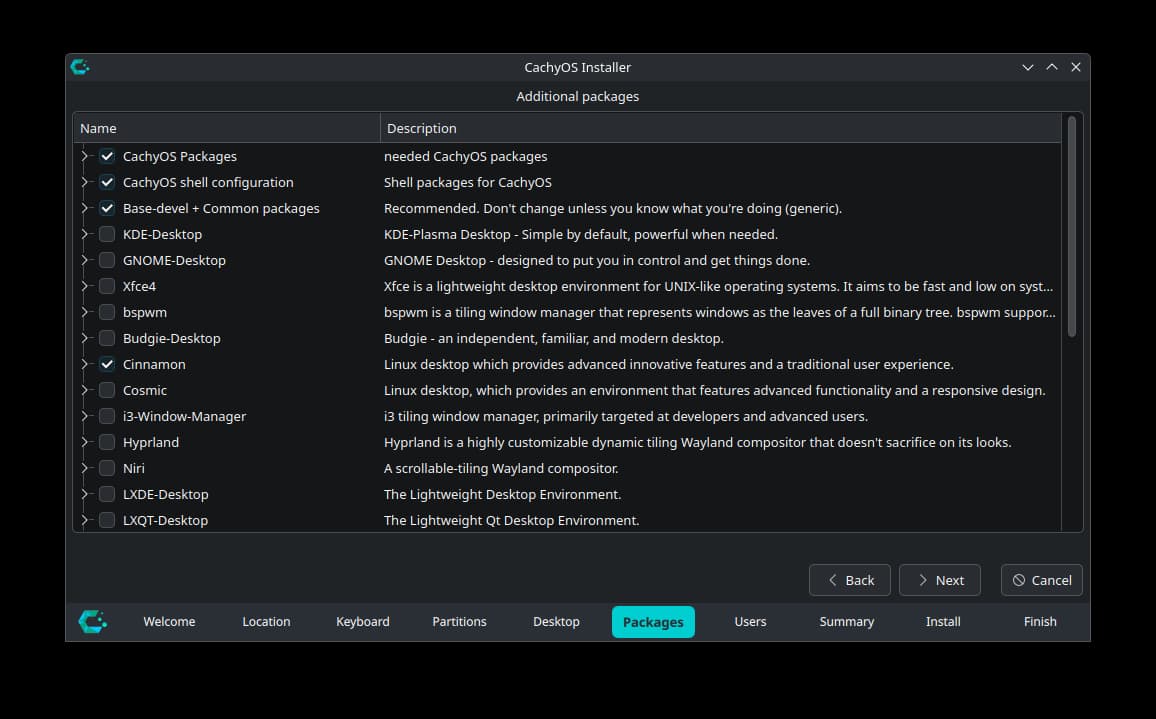Click the Hyprland description text
Image resolution: width=1156 pixels, height=719 pixels.
click(x=697, y=442)
